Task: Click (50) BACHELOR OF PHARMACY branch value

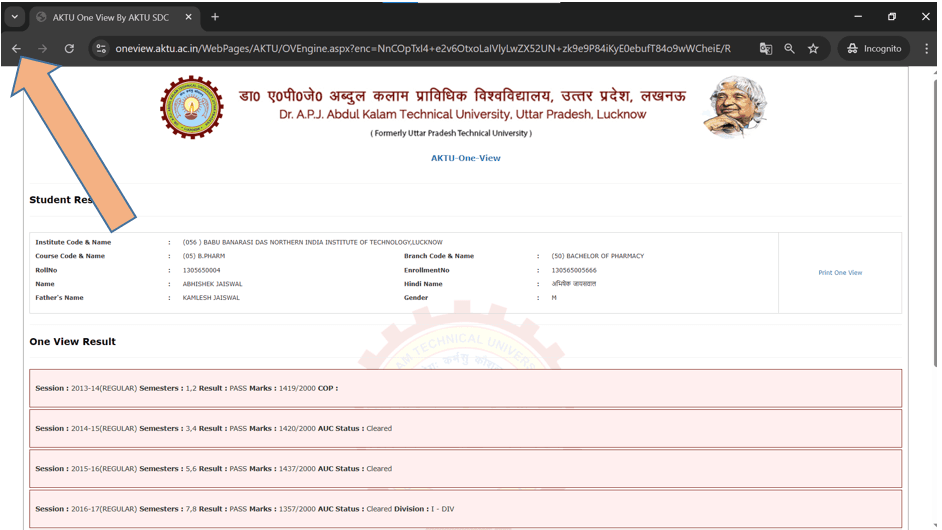Action: pyautogui.click(x=597, y=256)
